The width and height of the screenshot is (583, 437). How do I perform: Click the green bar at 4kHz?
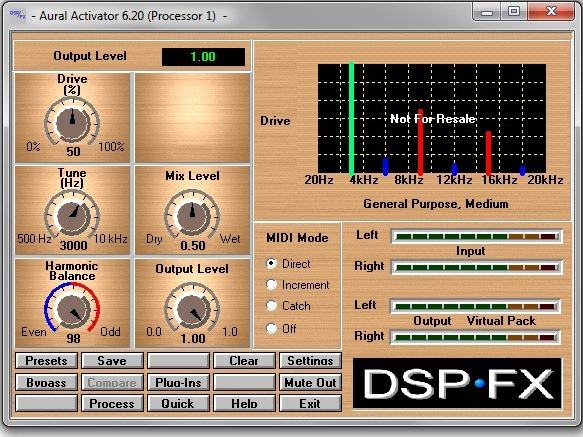pyautogui.click(x=351, y=119)
